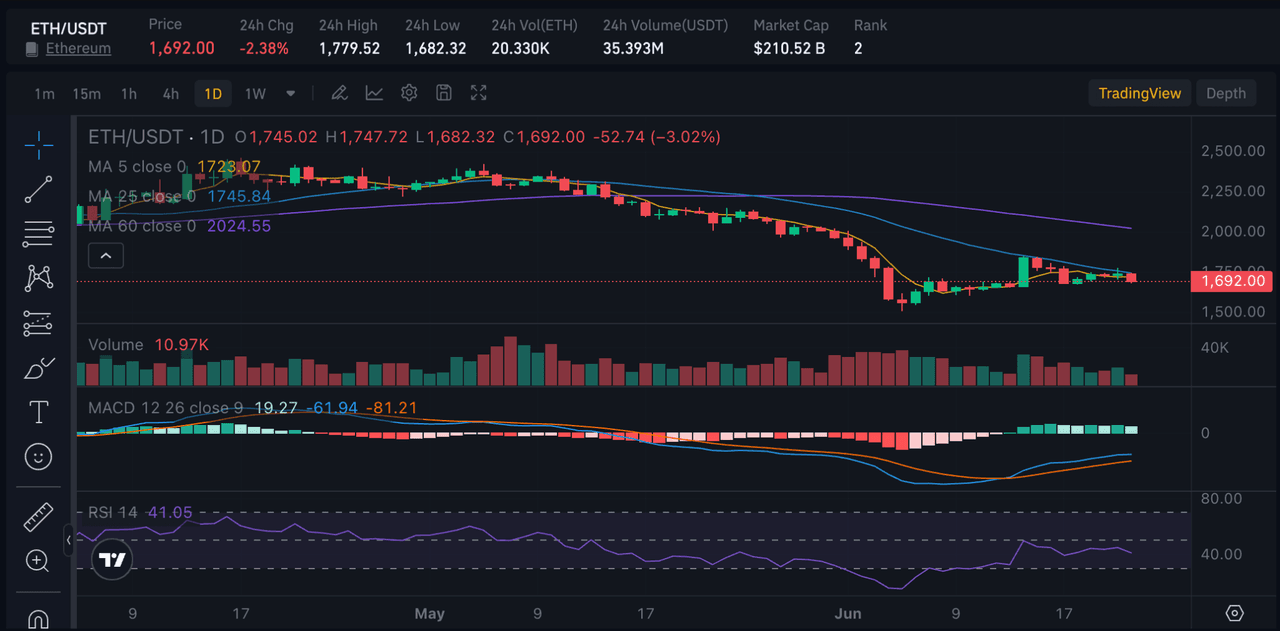Click the 24h Vol(ETH) value 20.330K
Image resolution: width=1280 pixels, height=631 pixels.
click(x=520, y=48)
